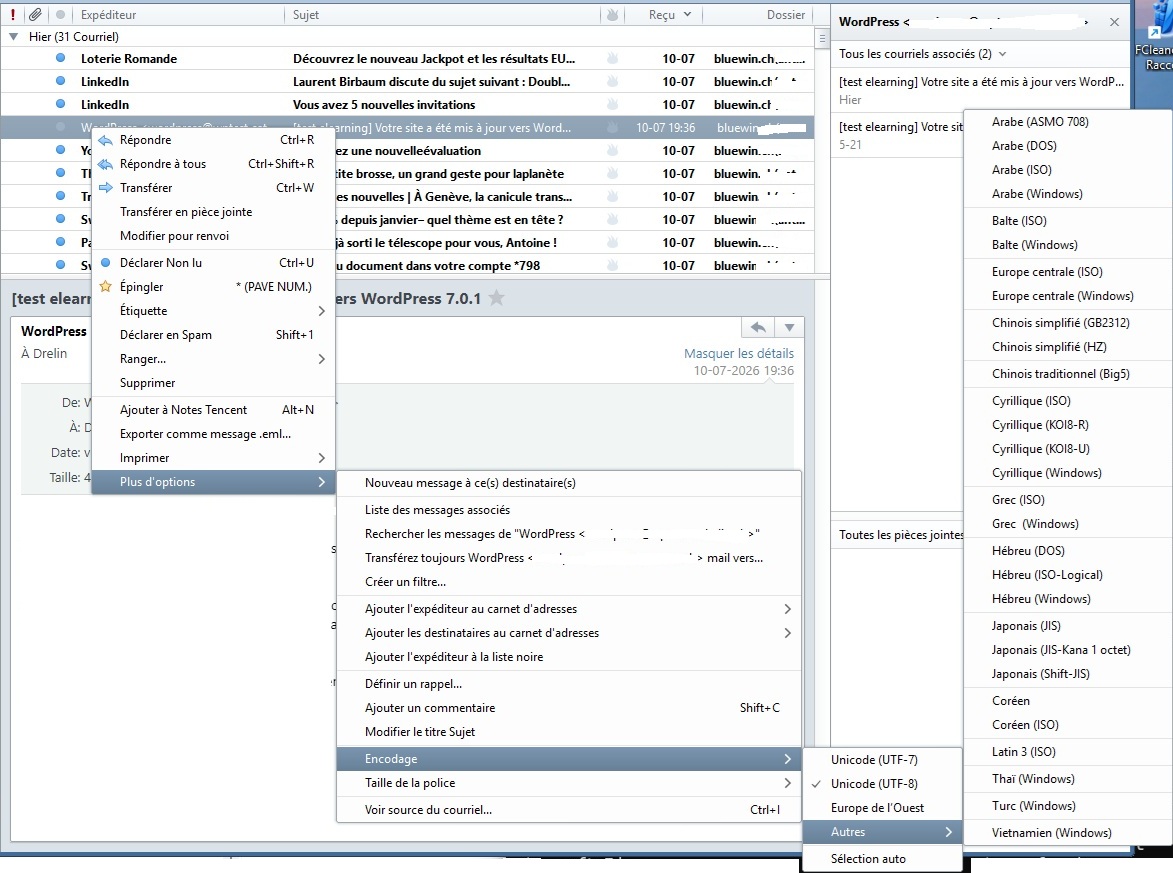Click Déclarer en Spam
This screenshot has width=1173, height=873.
click(213, 335)
